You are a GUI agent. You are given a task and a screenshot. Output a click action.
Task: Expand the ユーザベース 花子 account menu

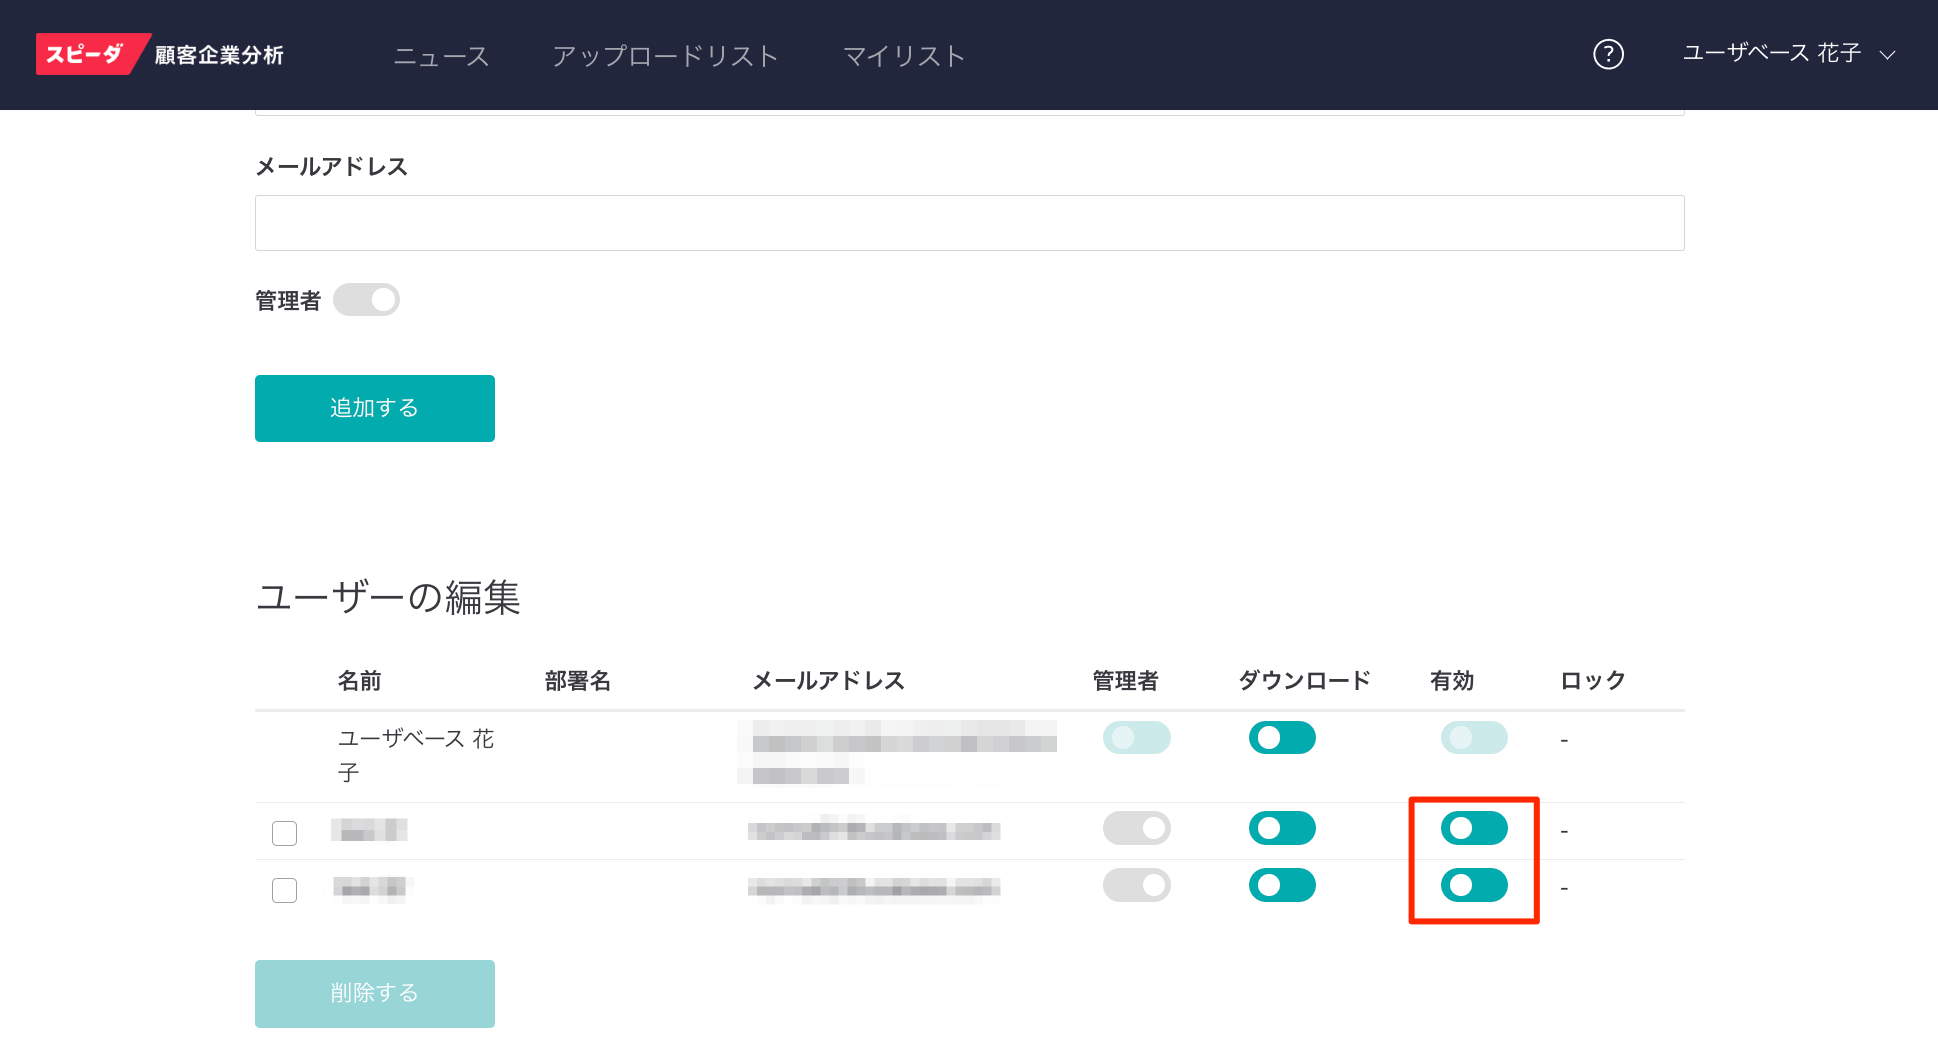[x=1788, y=54]
